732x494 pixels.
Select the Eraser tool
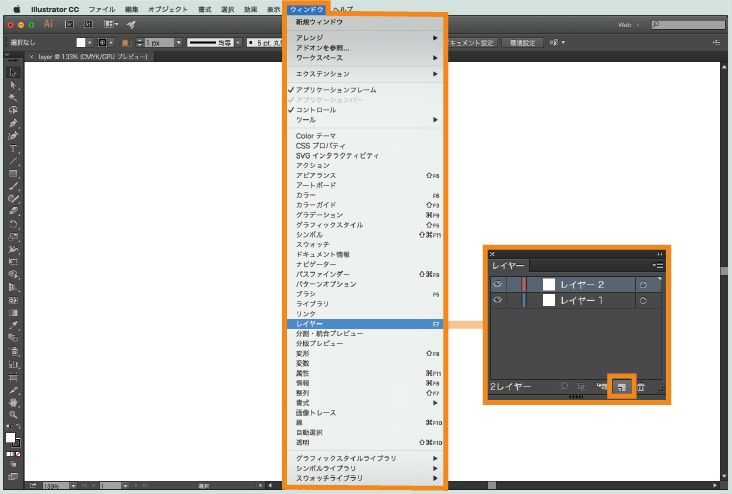tap(13, 211)
